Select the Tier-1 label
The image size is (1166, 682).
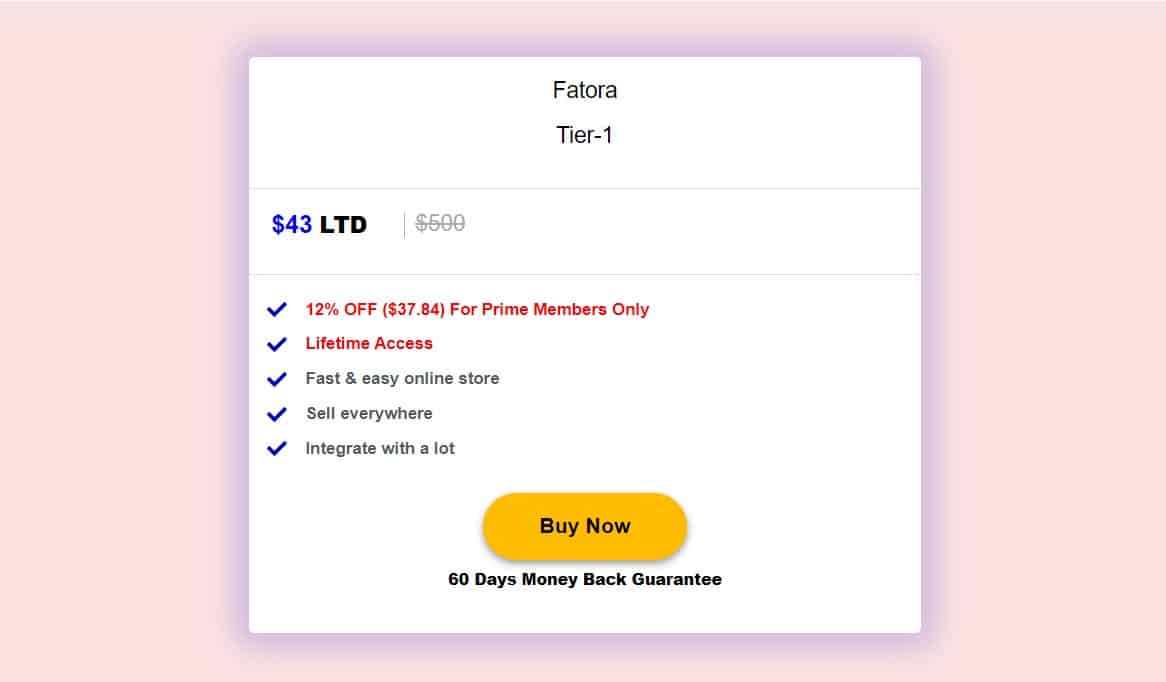point(585,135)
